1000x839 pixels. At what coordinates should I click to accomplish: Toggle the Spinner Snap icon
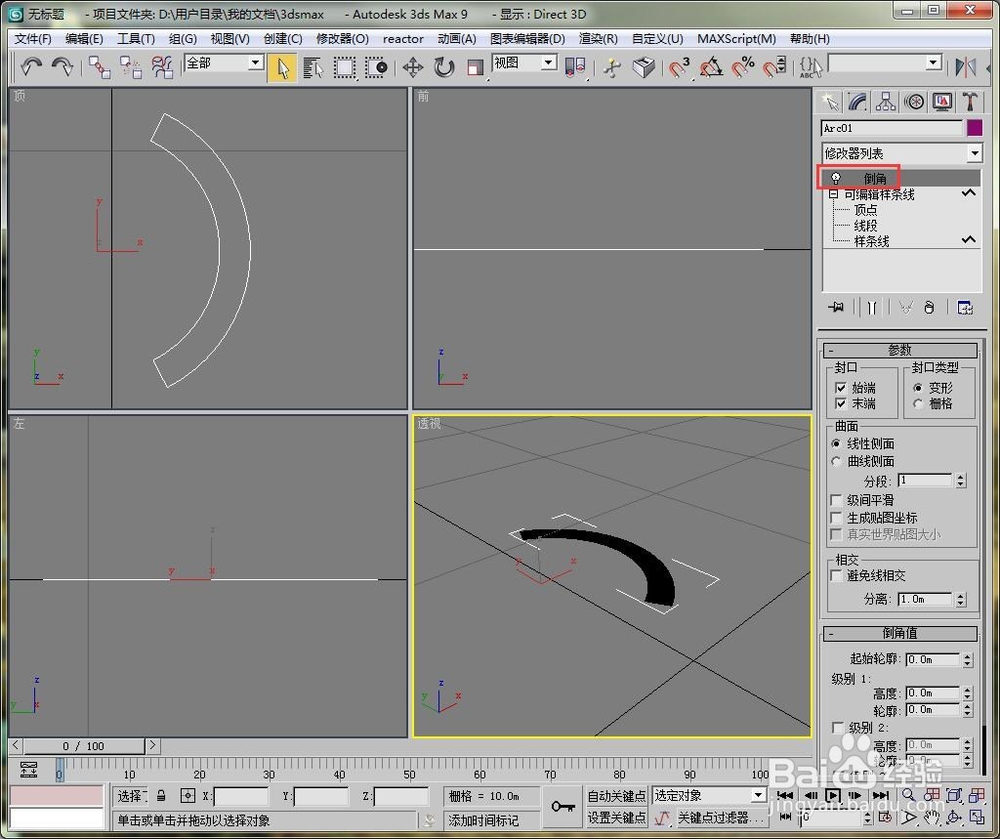(774, 68)
